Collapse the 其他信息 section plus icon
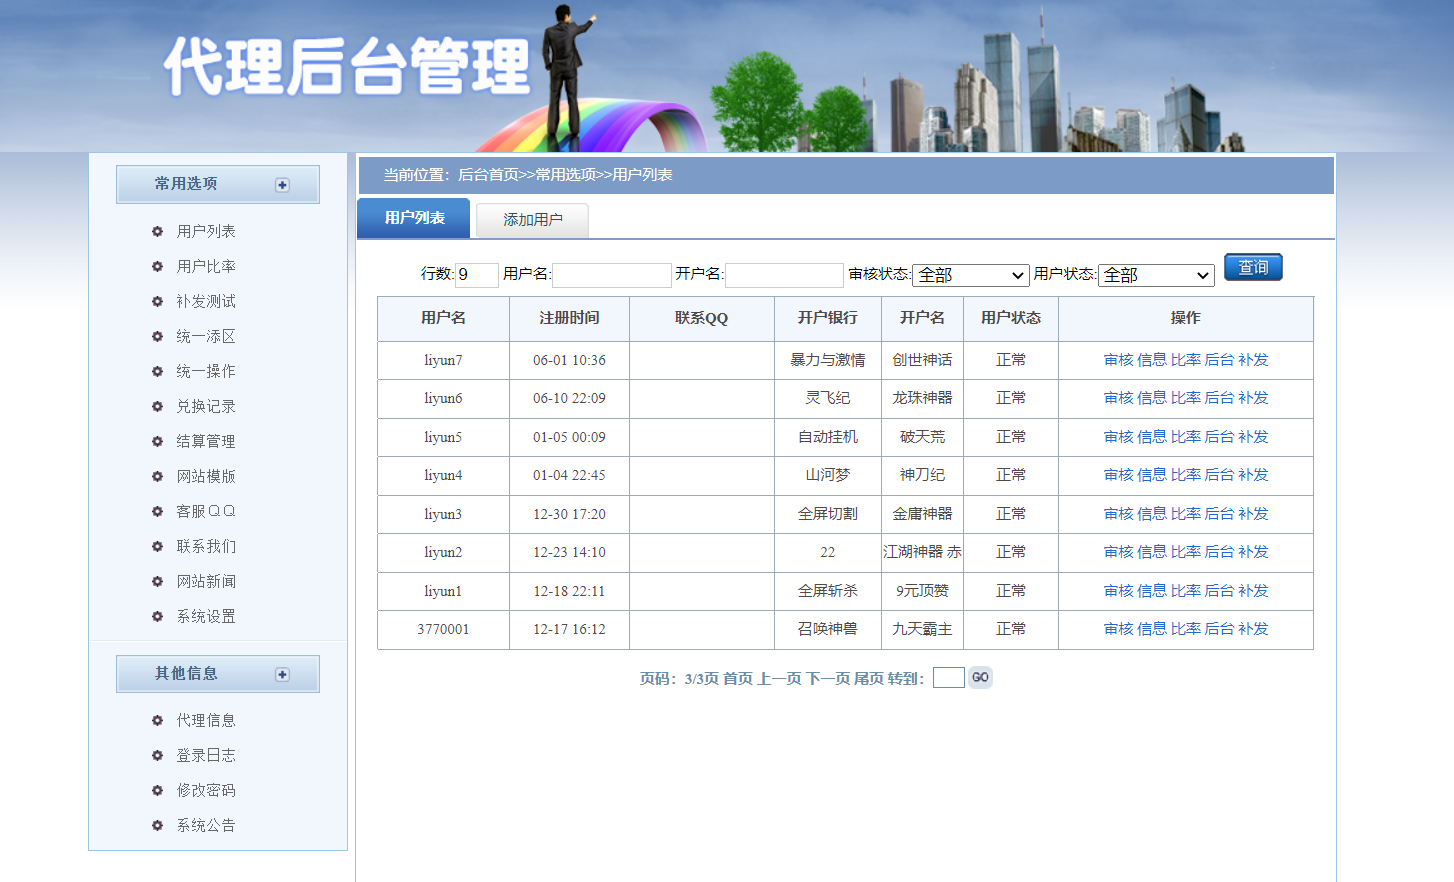Image resolution: width=1454 pixels, height=882 pixels. pyautogui.click(x=282, y=675)
